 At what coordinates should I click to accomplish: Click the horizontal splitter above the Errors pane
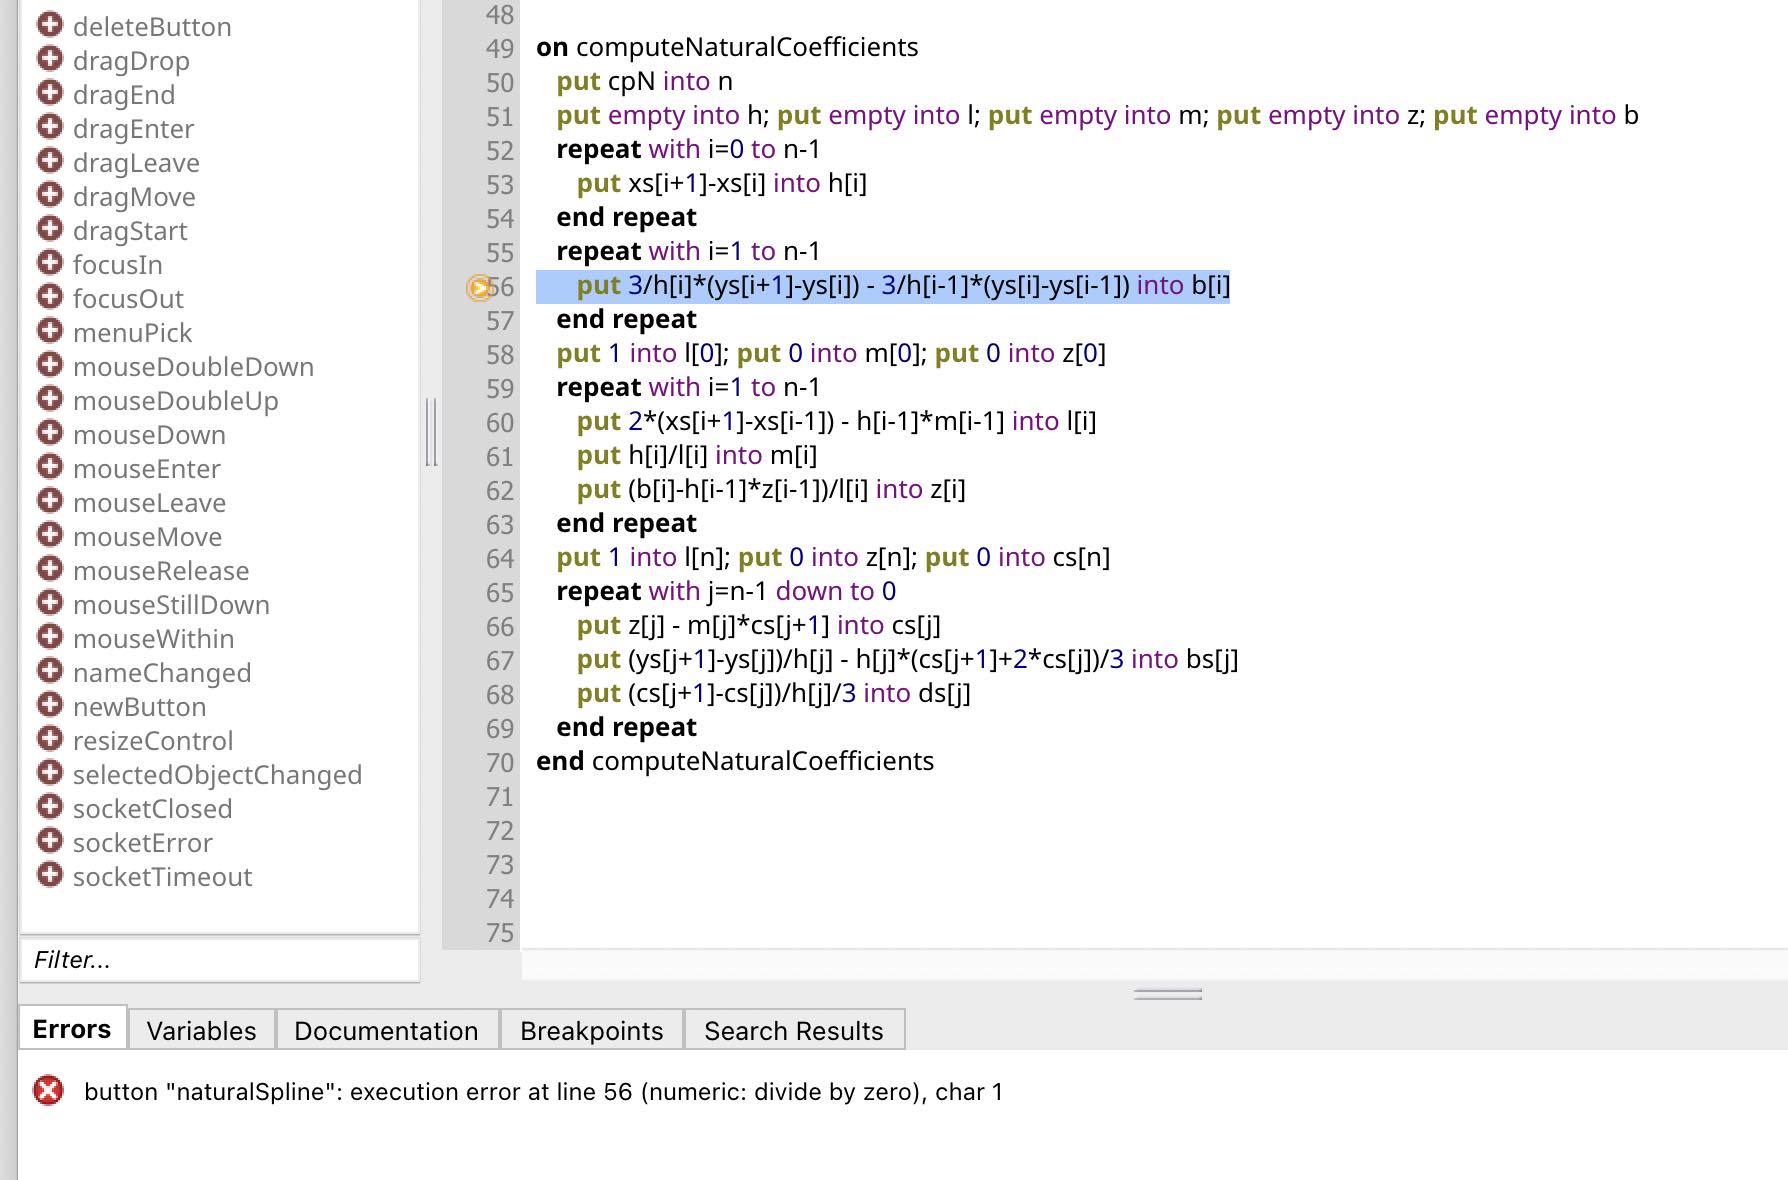tap(1167, 994)
